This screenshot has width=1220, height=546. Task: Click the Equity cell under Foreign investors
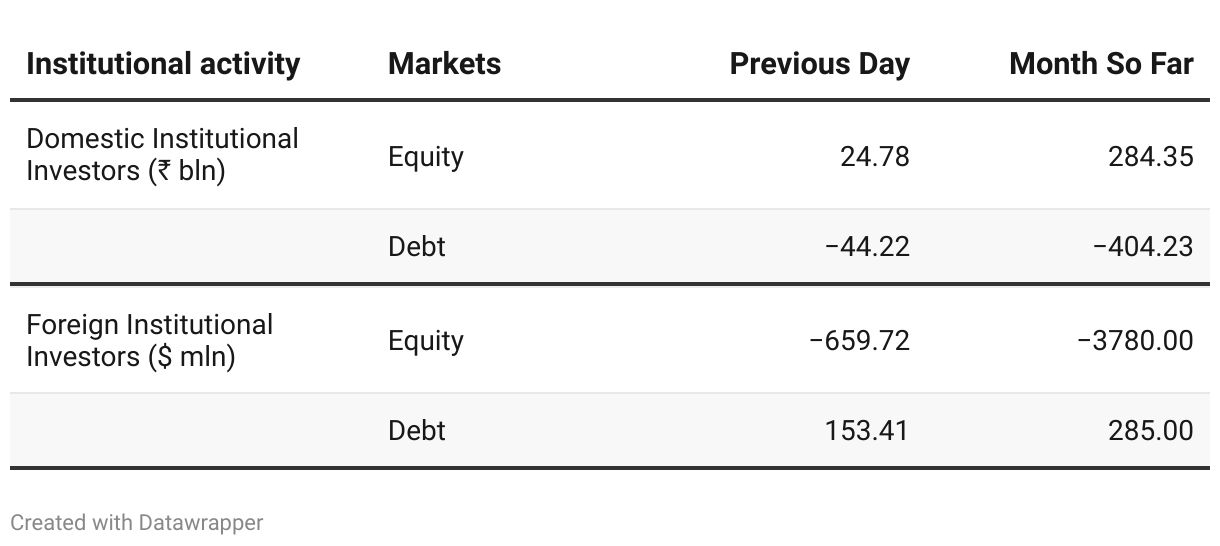coord(426,341)
